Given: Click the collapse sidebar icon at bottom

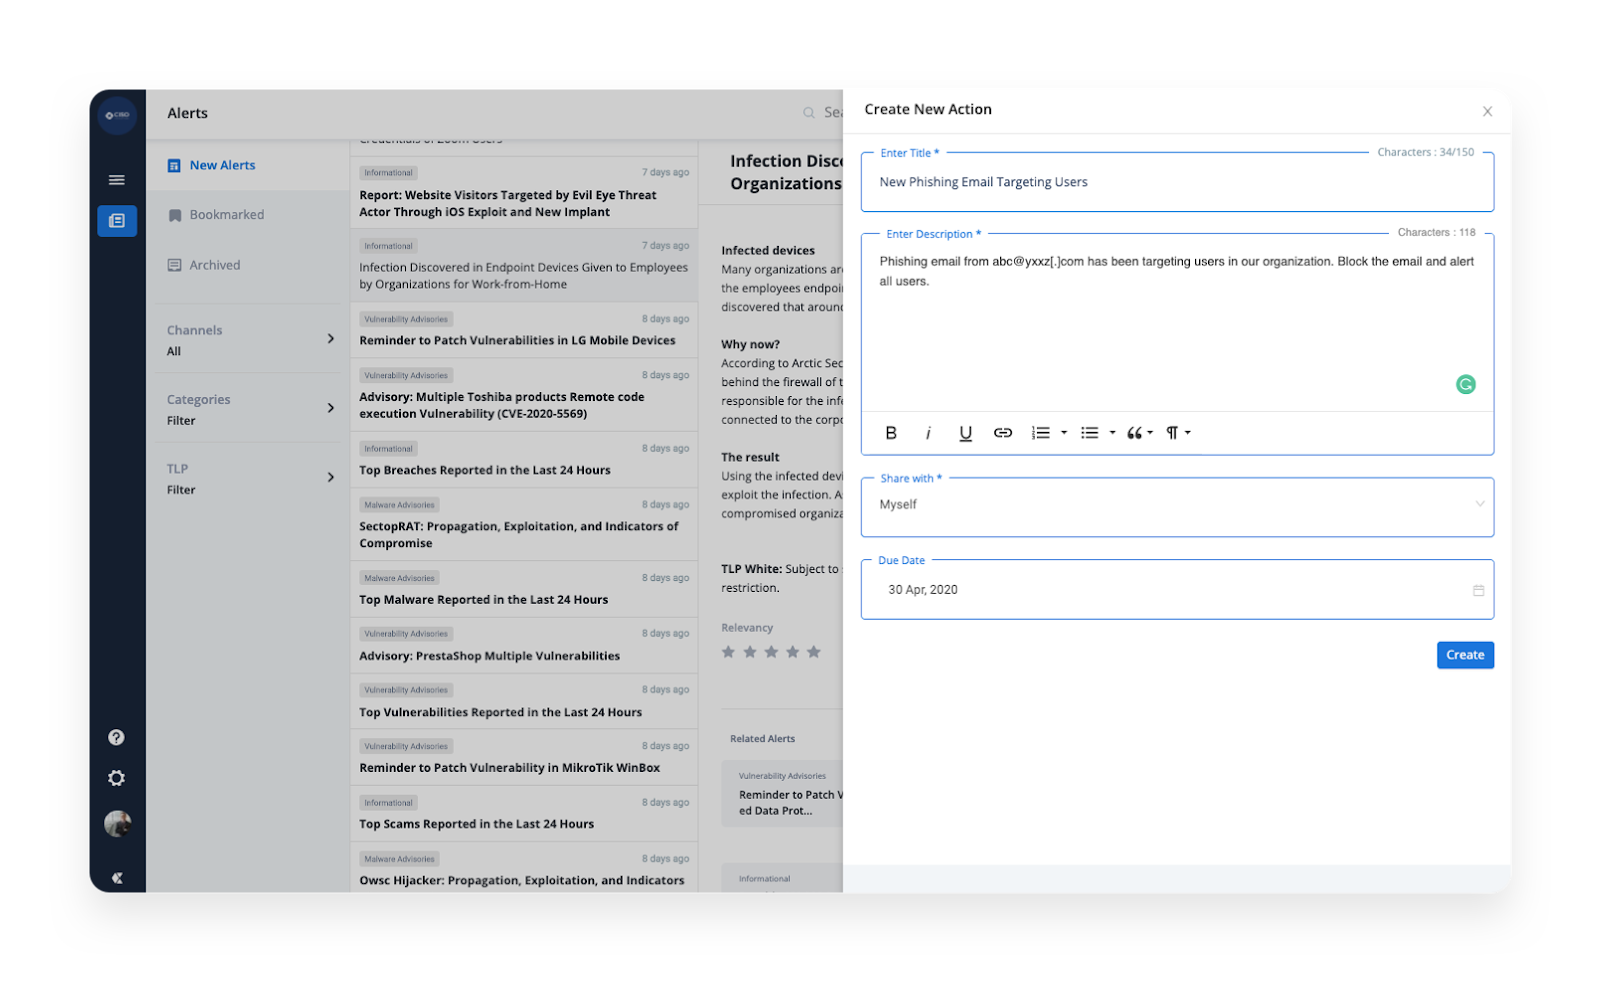Looking at the screenshot, I should point(117,878).
